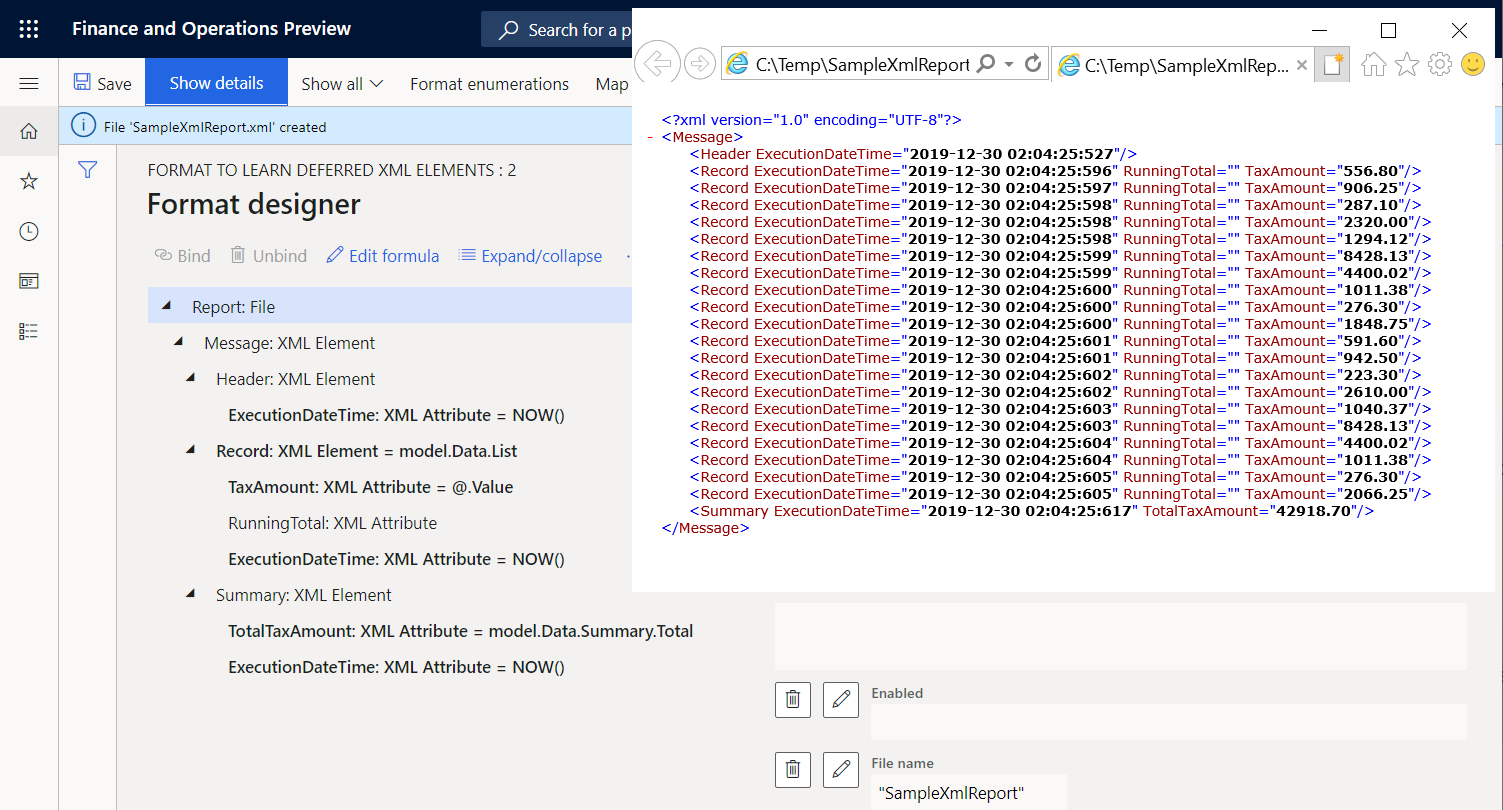Select Summary's ExecutionDateTime = NOW() attribute

396,667
